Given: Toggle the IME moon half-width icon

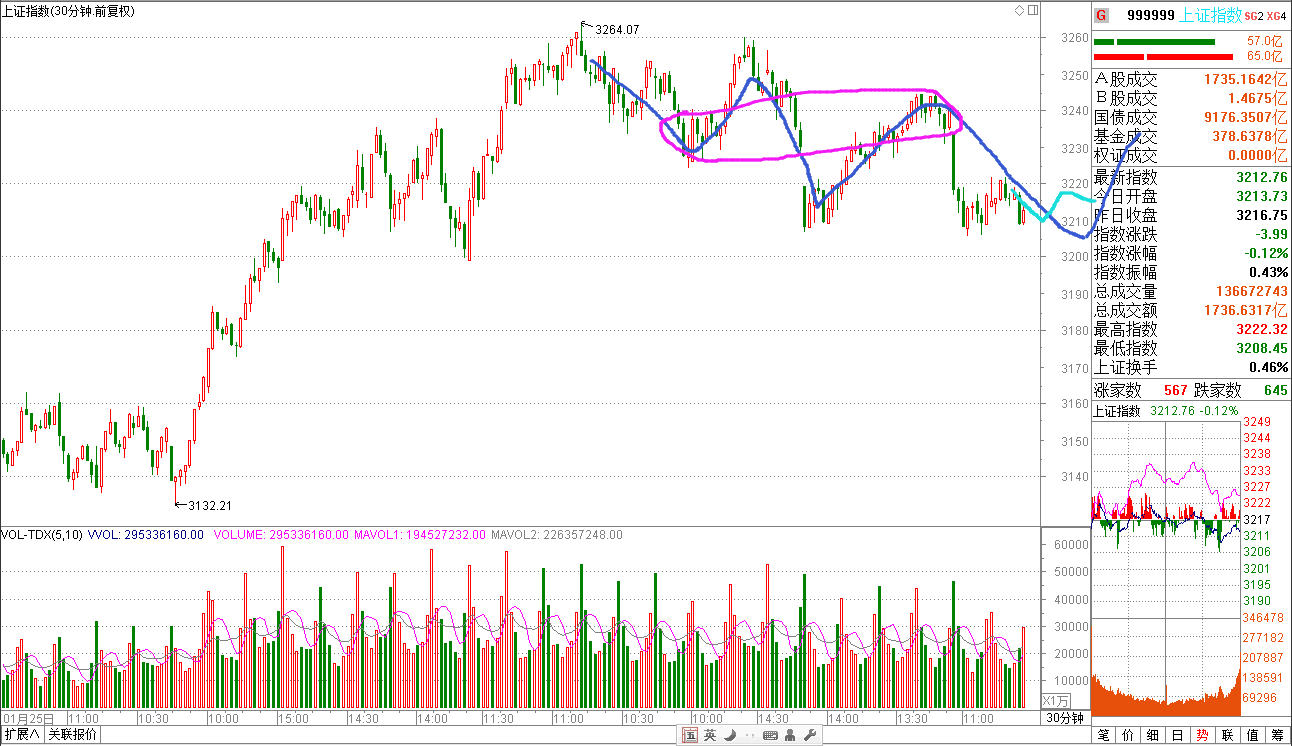Looking at the screenshot, I should click(730, 736).
